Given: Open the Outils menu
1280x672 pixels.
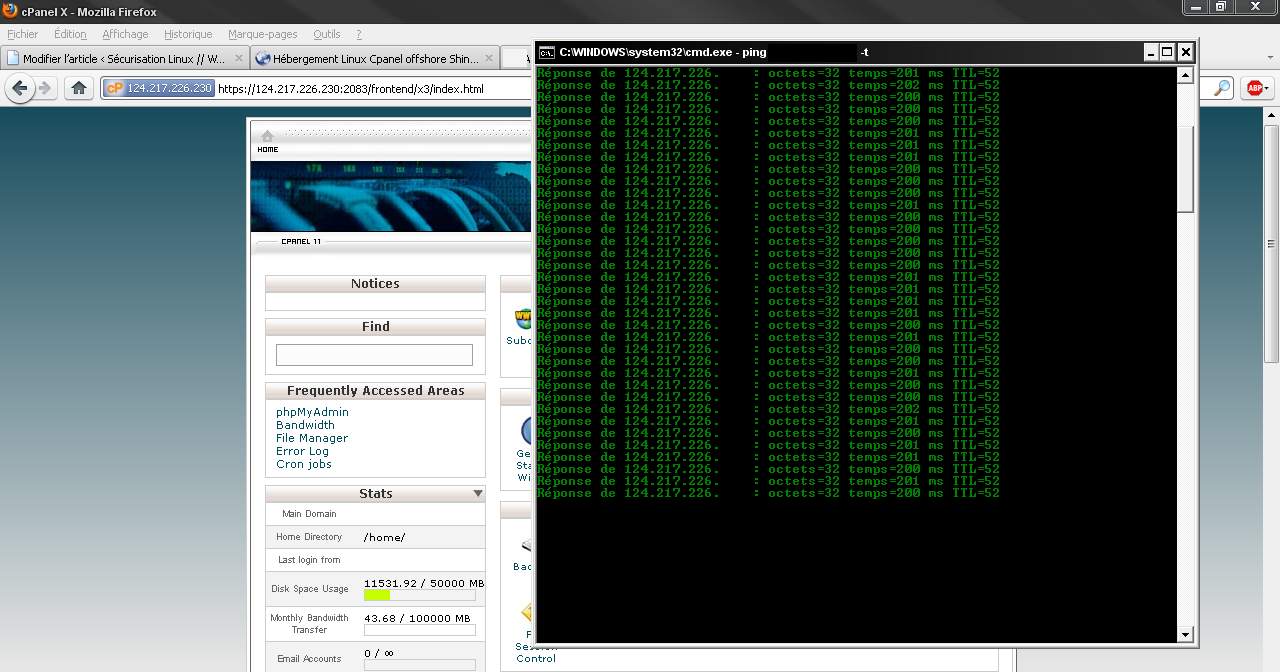Looking at the screenshot, I should click(326, 33).
